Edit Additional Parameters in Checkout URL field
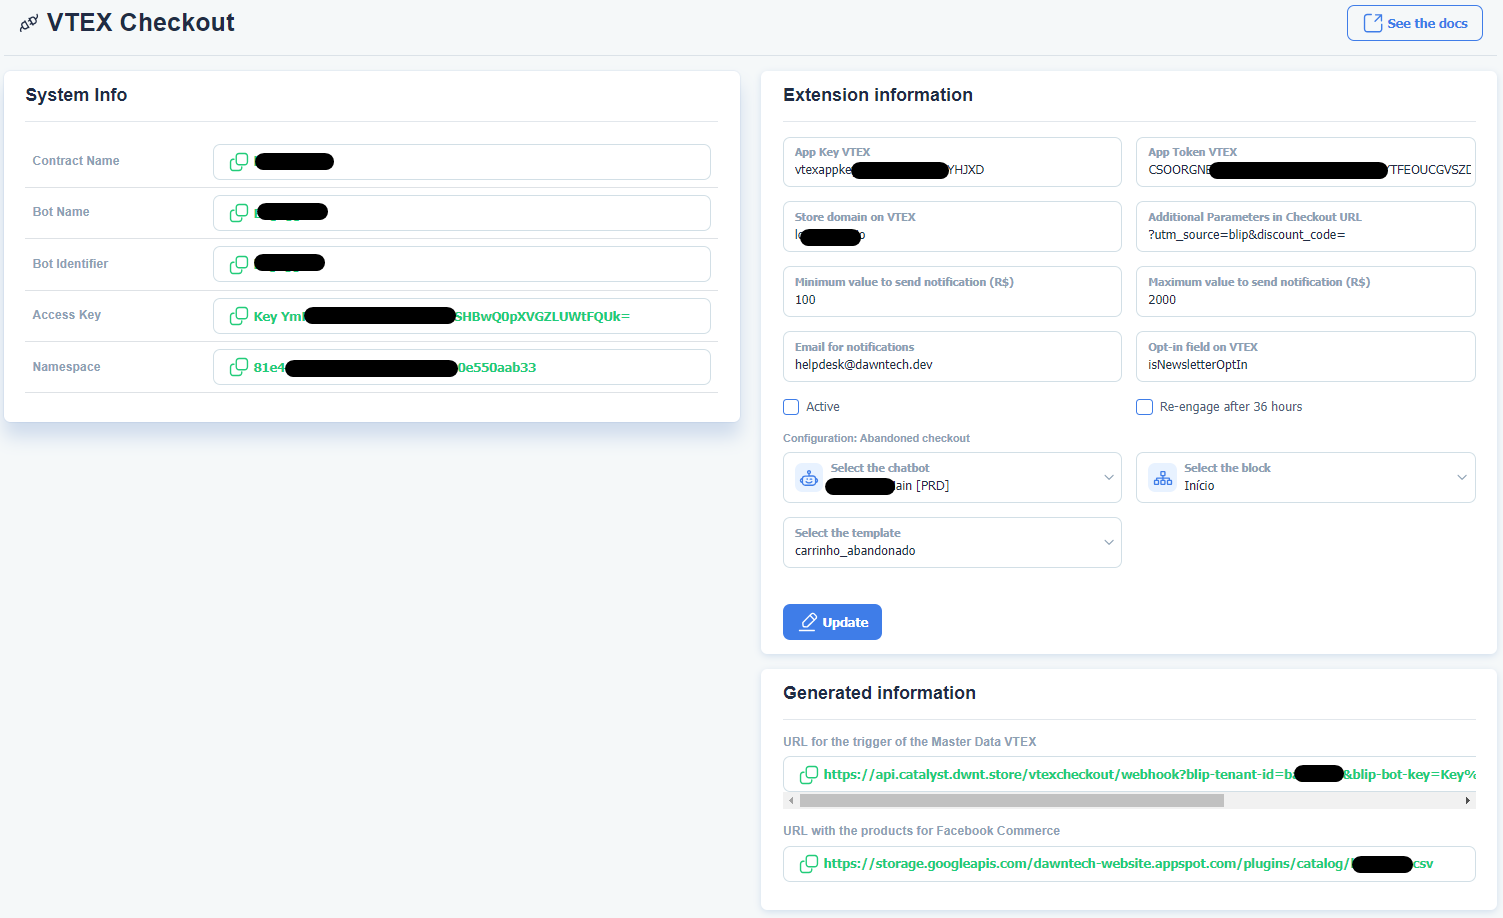Image resolution: width=1503 pixels, height=918 pixels. 1306,227
